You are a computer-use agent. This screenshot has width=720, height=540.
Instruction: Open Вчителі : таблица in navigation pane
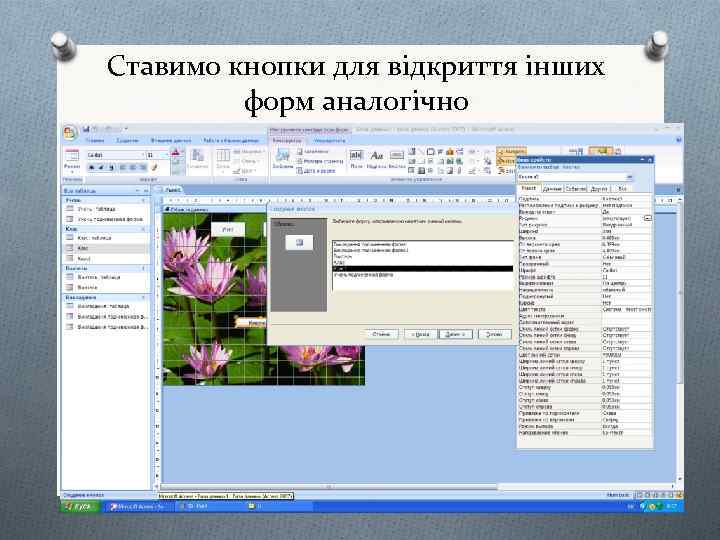pyautogui.click(x=99, y=277)
